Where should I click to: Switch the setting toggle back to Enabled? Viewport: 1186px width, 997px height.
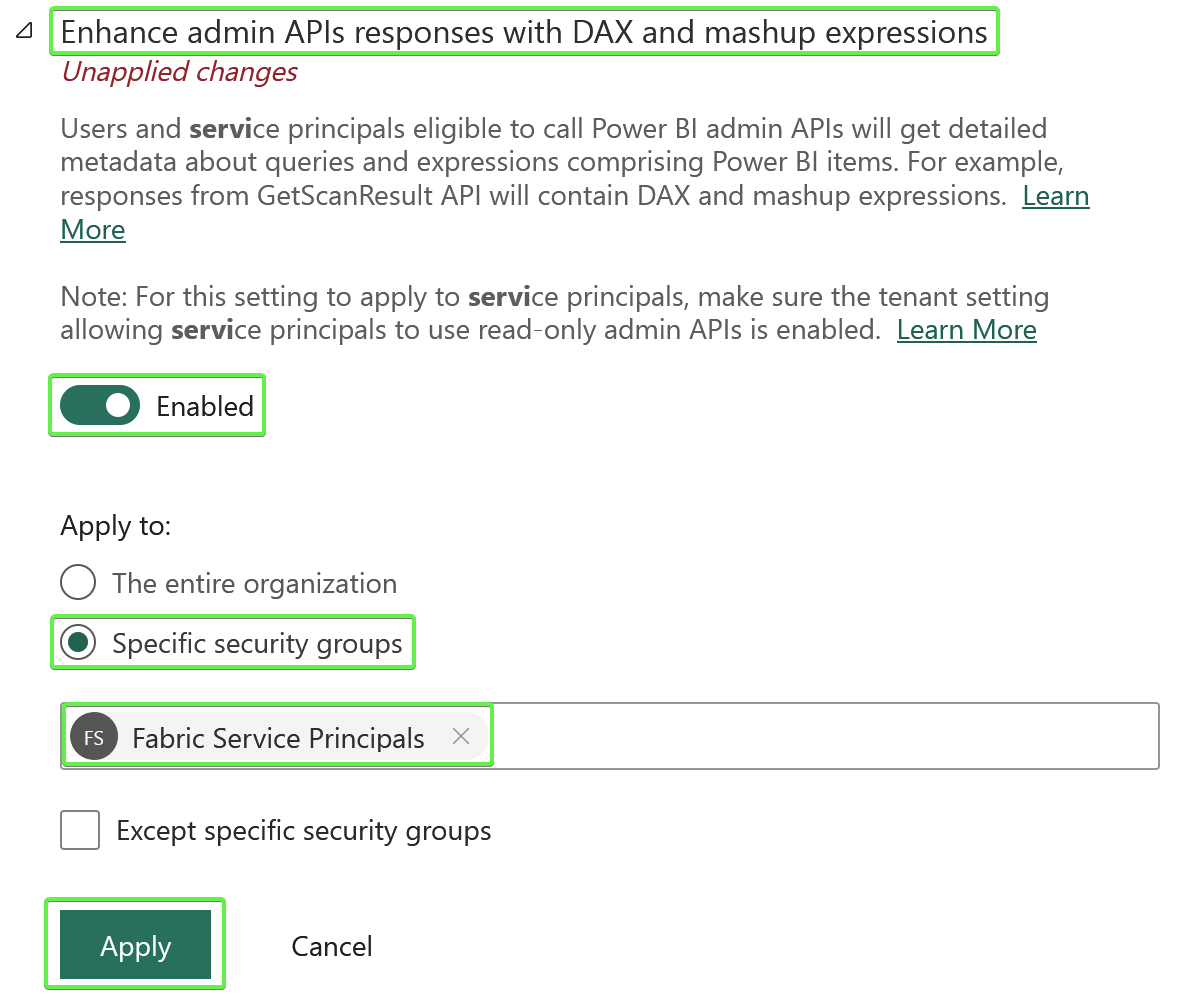click(x=99, y=405)
